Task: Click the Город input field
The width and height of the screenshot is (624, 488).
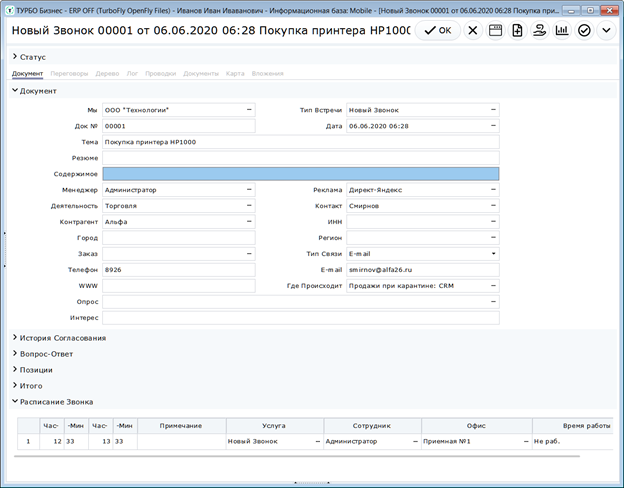Action: 179,238
